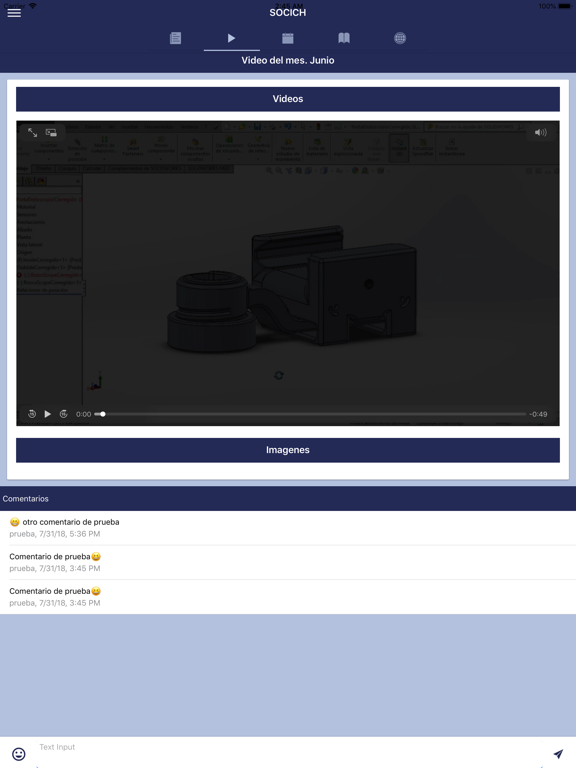This screenshot has height=768, width=576.
Task: Skip back 15 seconds
Action: (32, 414)
